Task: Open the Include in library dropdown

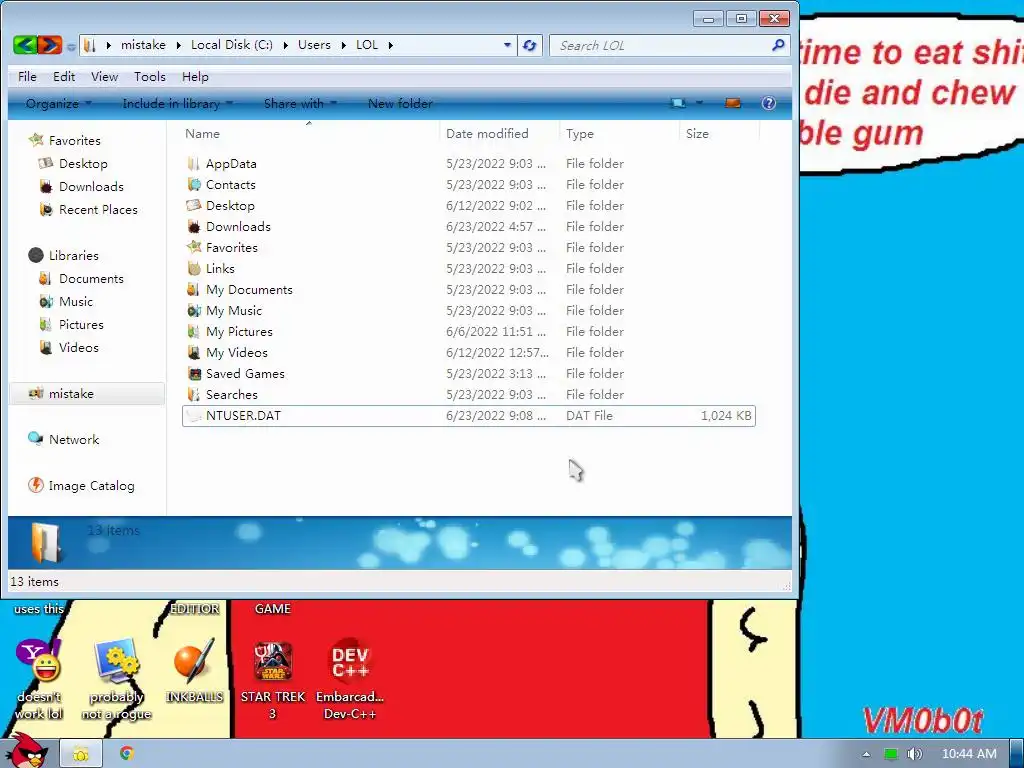Action: (177, 103)
